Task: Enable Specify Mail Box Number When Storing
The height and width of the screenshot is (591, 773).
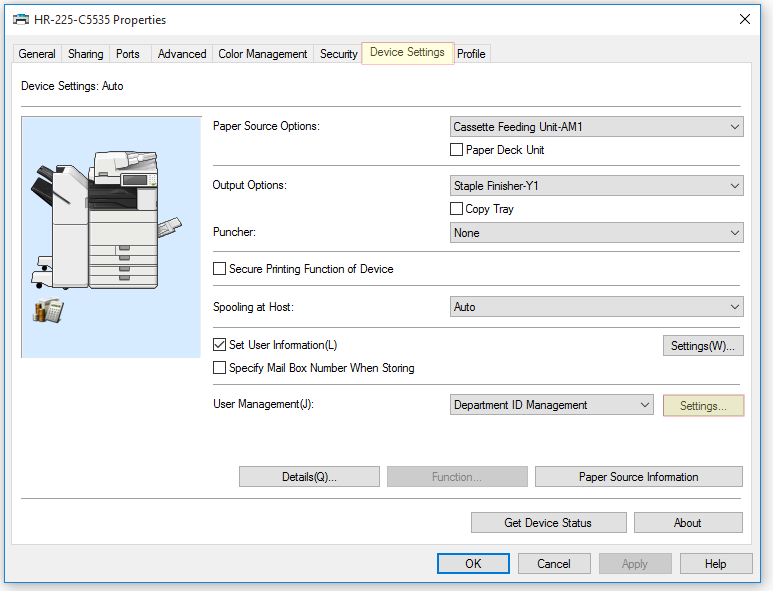Action: [220, 368]
